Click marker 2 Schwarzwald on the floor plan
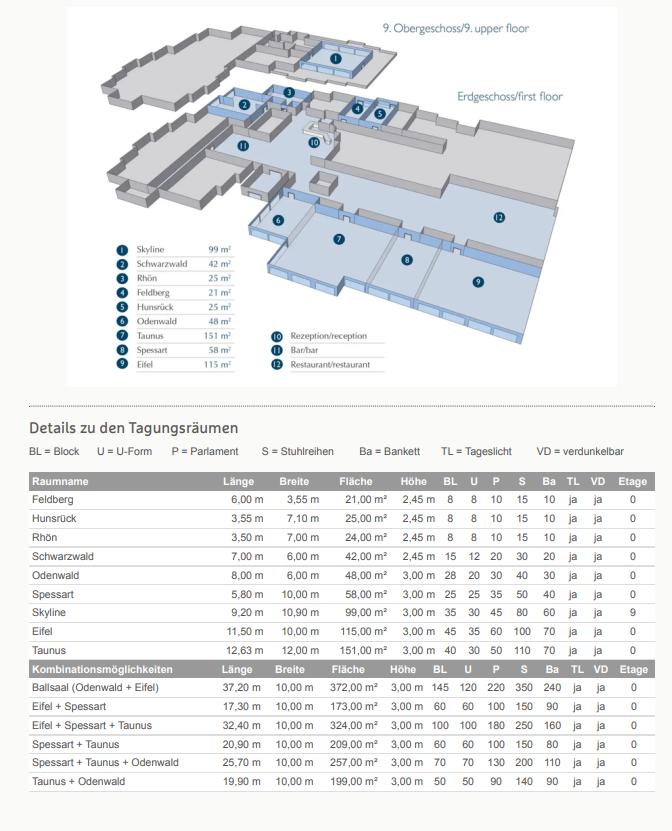This screenshot has width=672, height=831. [x=244, y=104]
